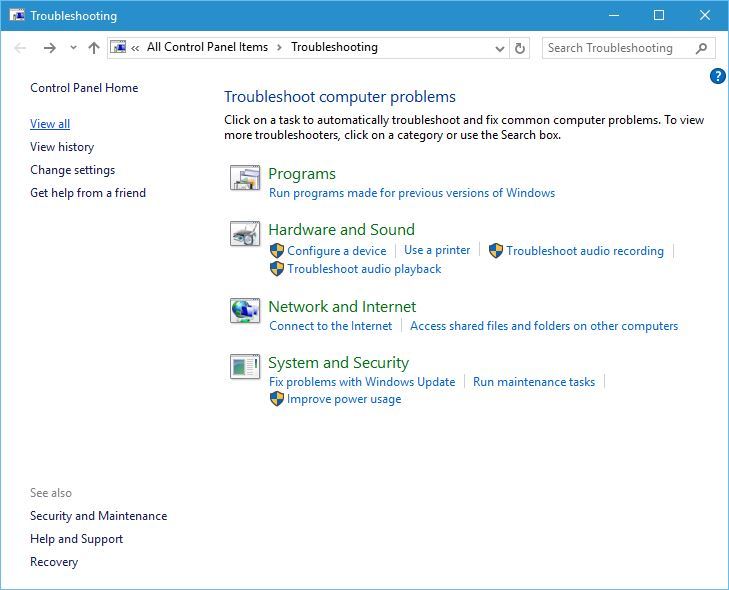Open Change settings in the sidebar
The width and height of the screenshot is (729, 590).
coord(73,170)
